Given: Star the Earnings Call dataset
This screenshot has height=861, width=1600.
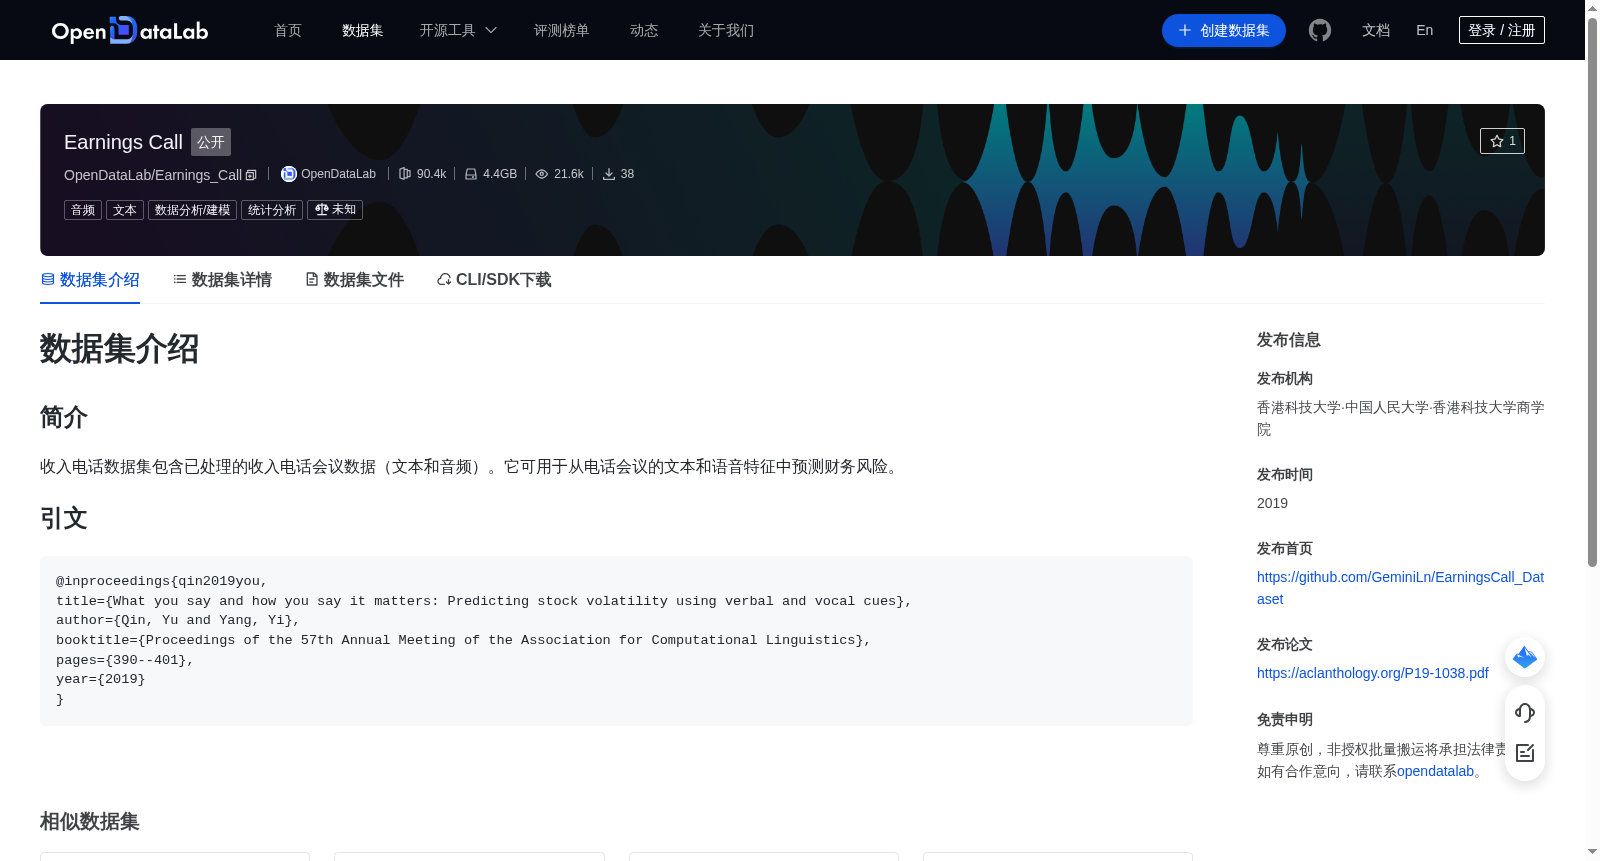Looking at the screenshot, I should 1502,141.
